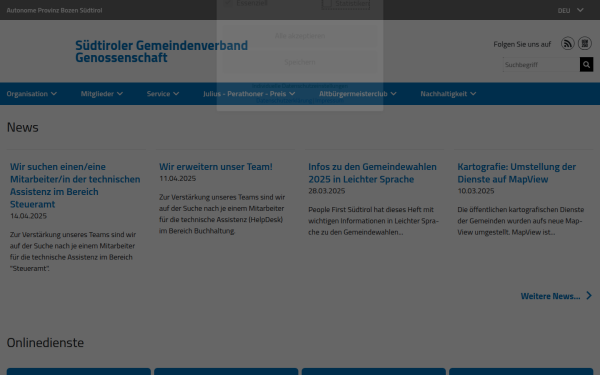Viewport: 600px width, 375px height.
Task: Click Autonome Provinz Bozen Südtirol link
Action: pos(54,10)
